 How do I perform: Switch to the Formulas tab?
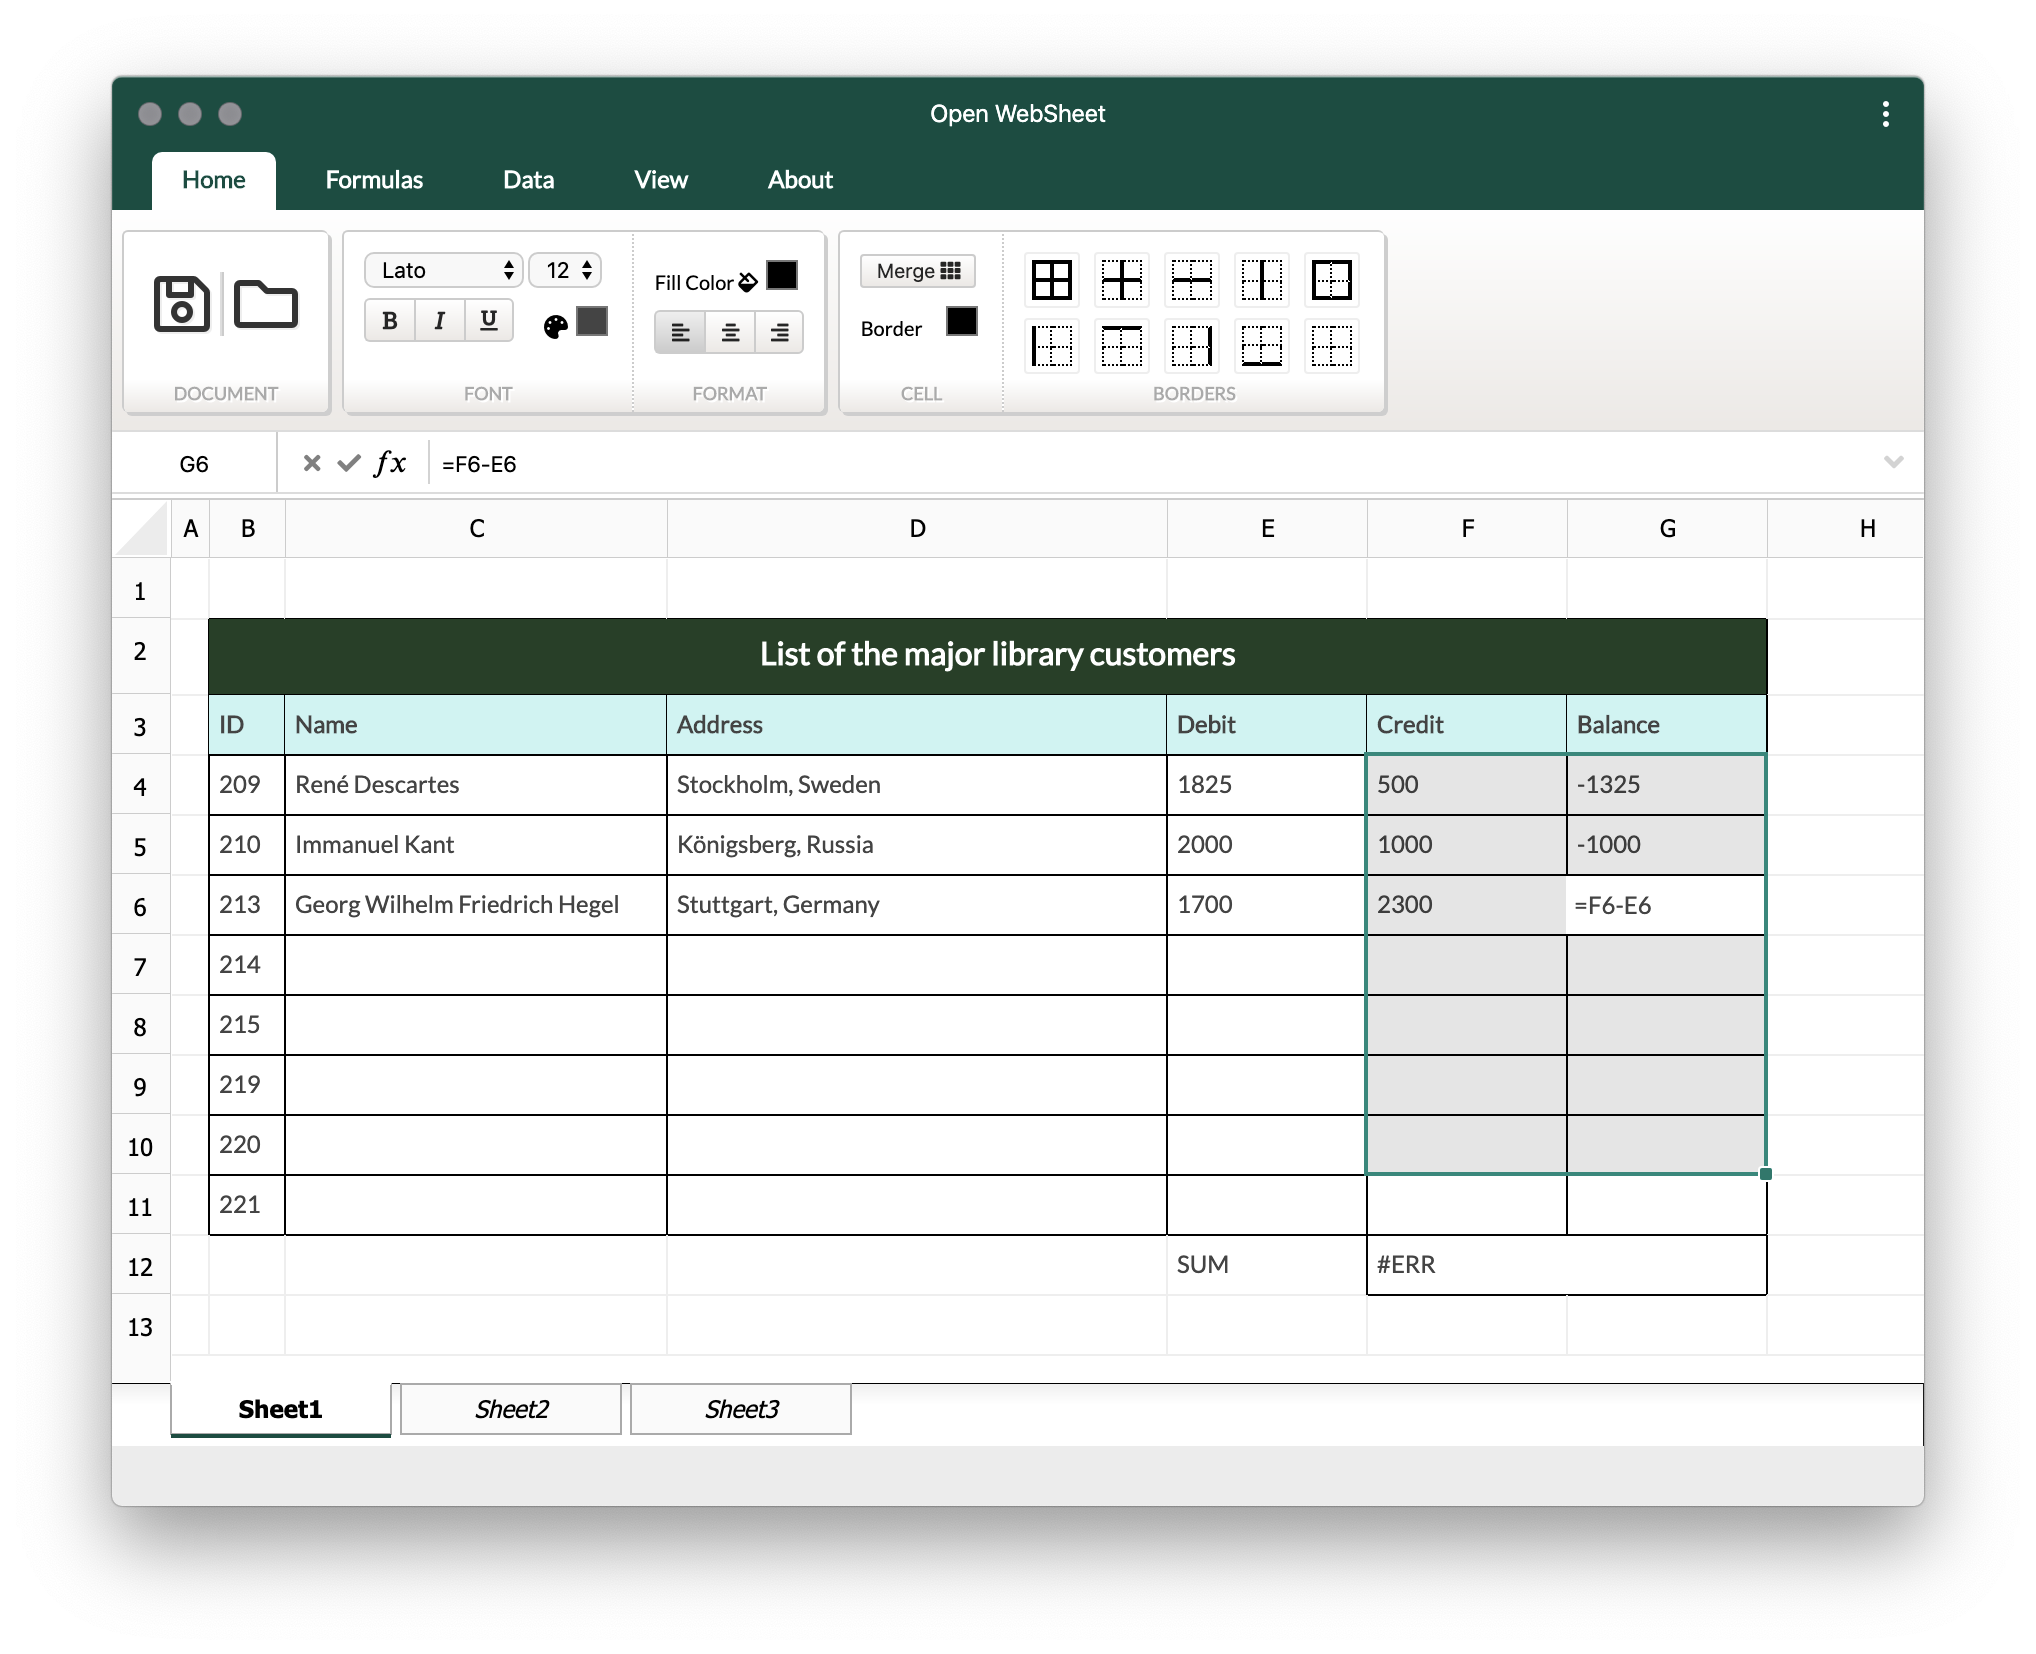pyautogui.click(x=374, y=180)
